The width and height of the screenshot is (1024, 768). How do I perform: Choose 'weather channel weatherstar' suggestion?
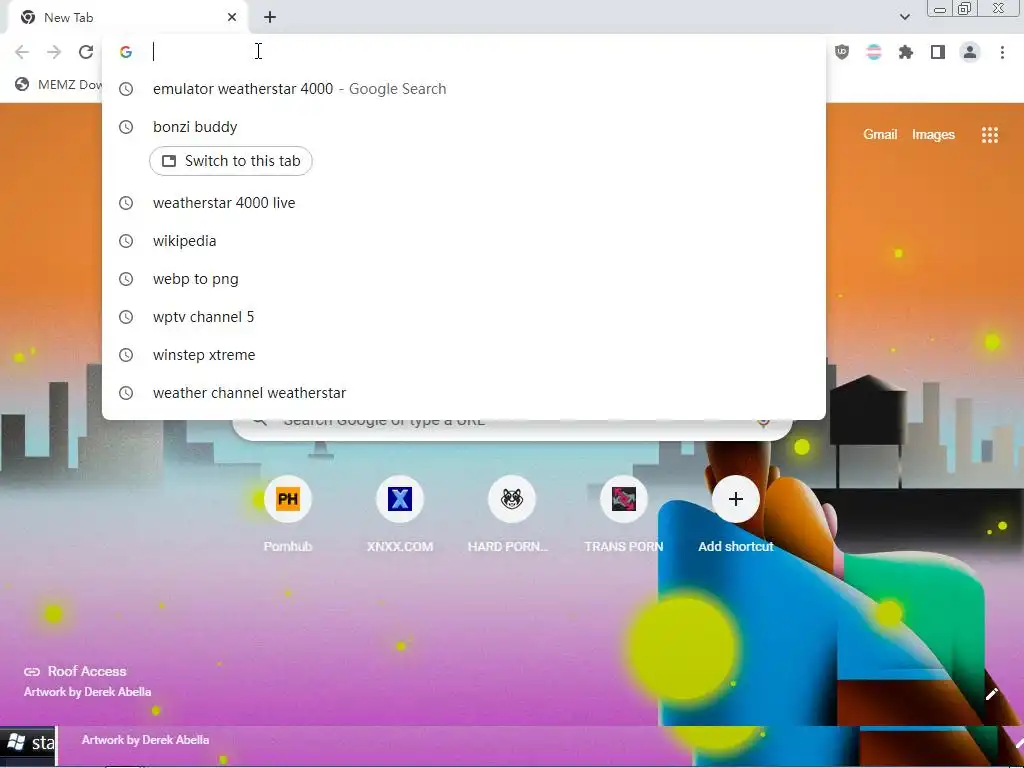(464, 392)
